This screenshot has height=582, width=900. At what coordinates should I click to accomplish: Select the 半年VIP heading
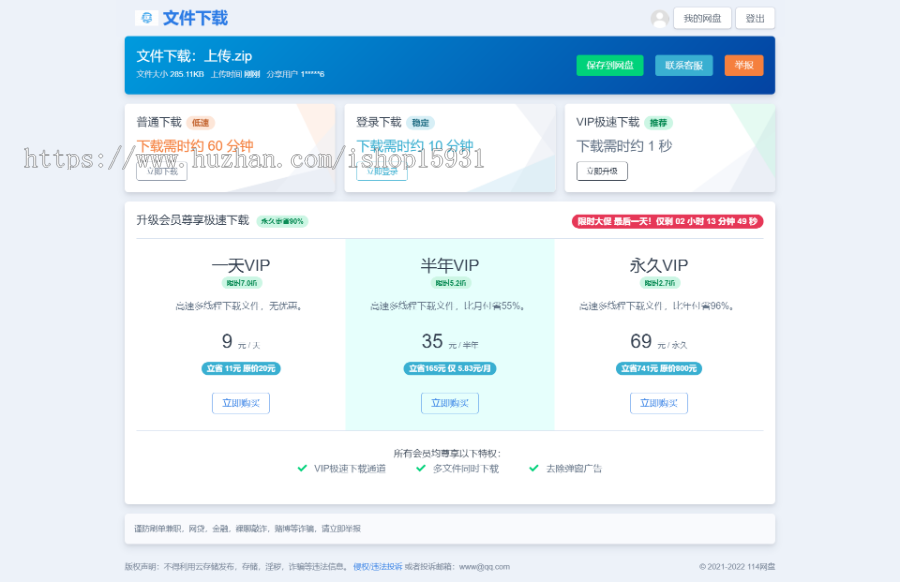(x=450, y=265)
